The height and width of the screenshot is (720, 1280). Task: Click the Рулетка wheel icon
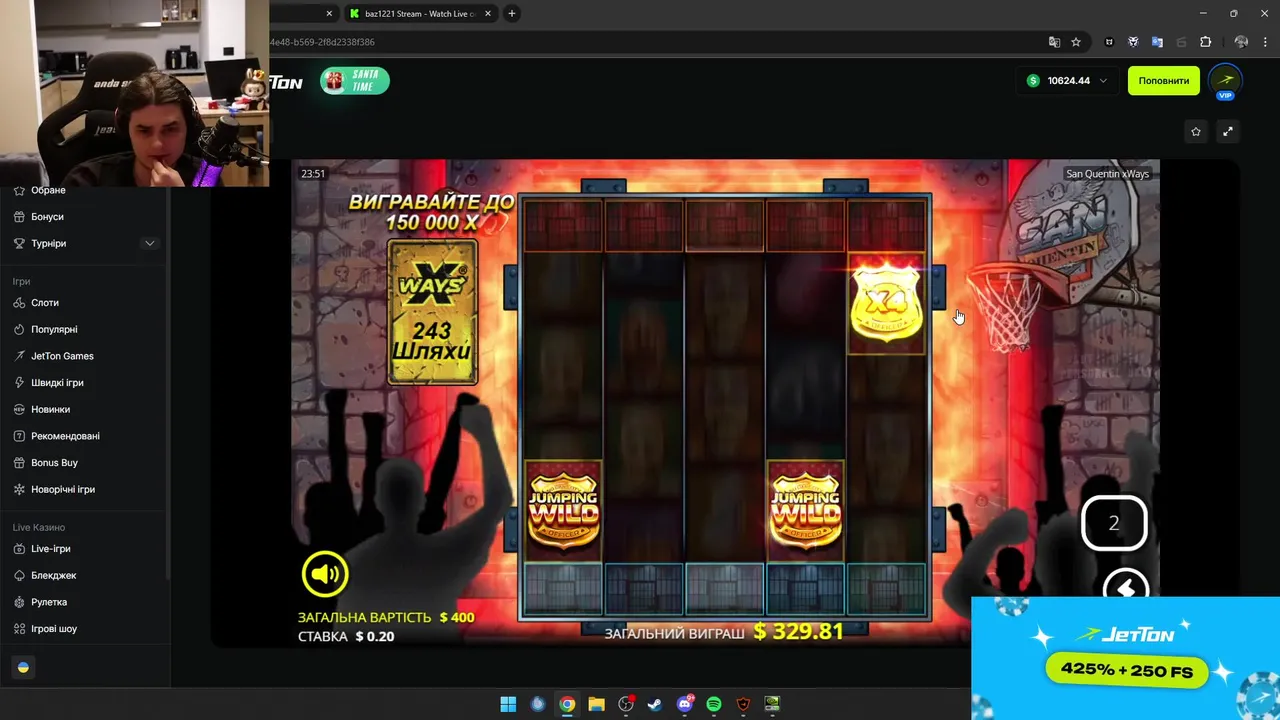20,602
